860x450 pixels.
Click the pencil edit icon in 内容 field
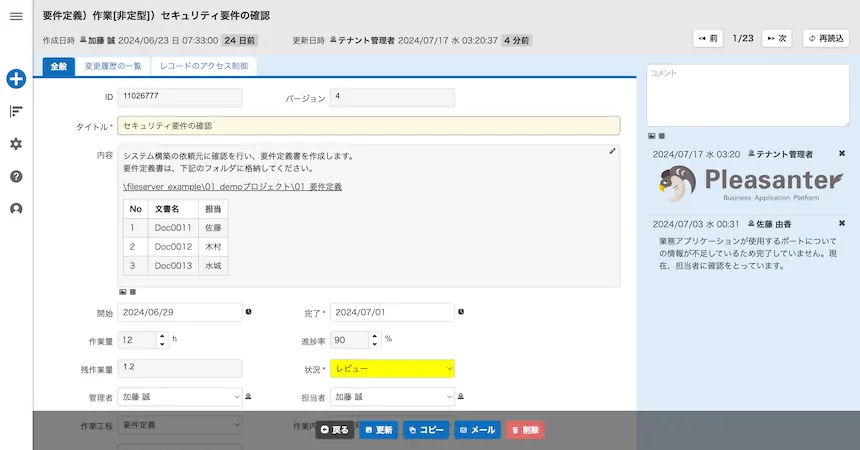612,151
